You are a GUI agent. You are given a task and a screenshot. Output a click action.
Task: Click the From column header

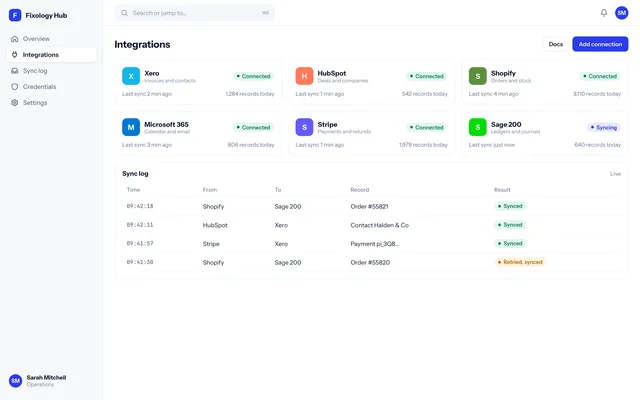tap(210, 190)
